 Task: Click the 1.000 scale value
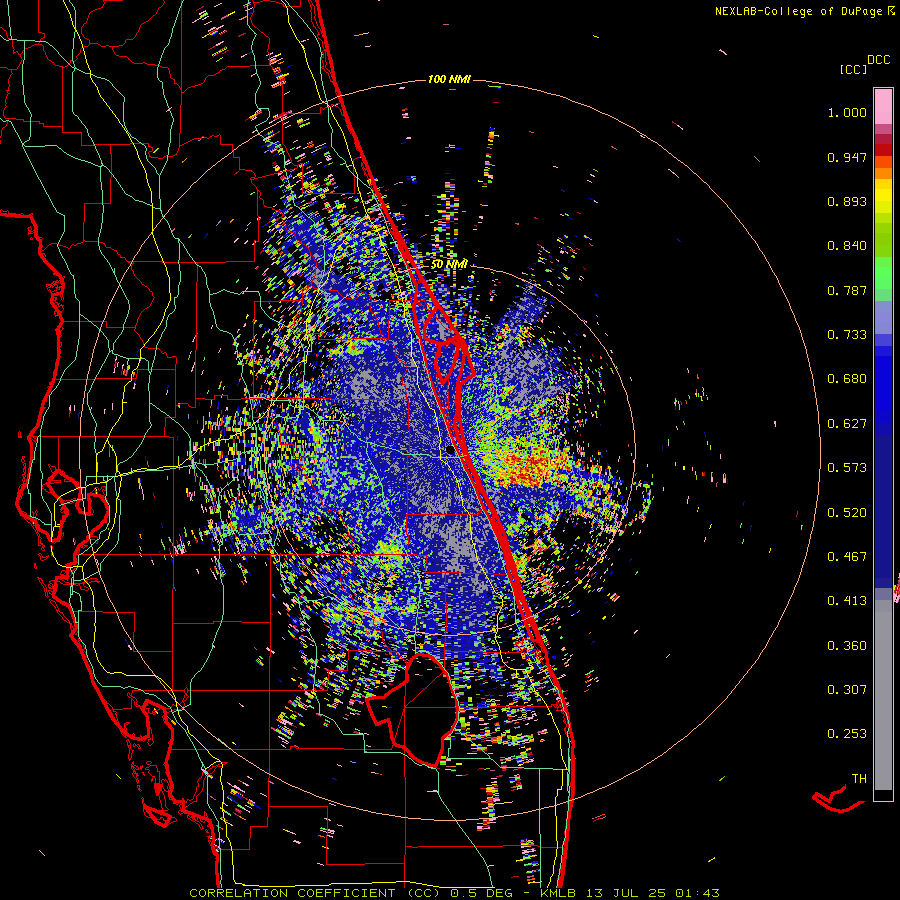coord(847,112)
